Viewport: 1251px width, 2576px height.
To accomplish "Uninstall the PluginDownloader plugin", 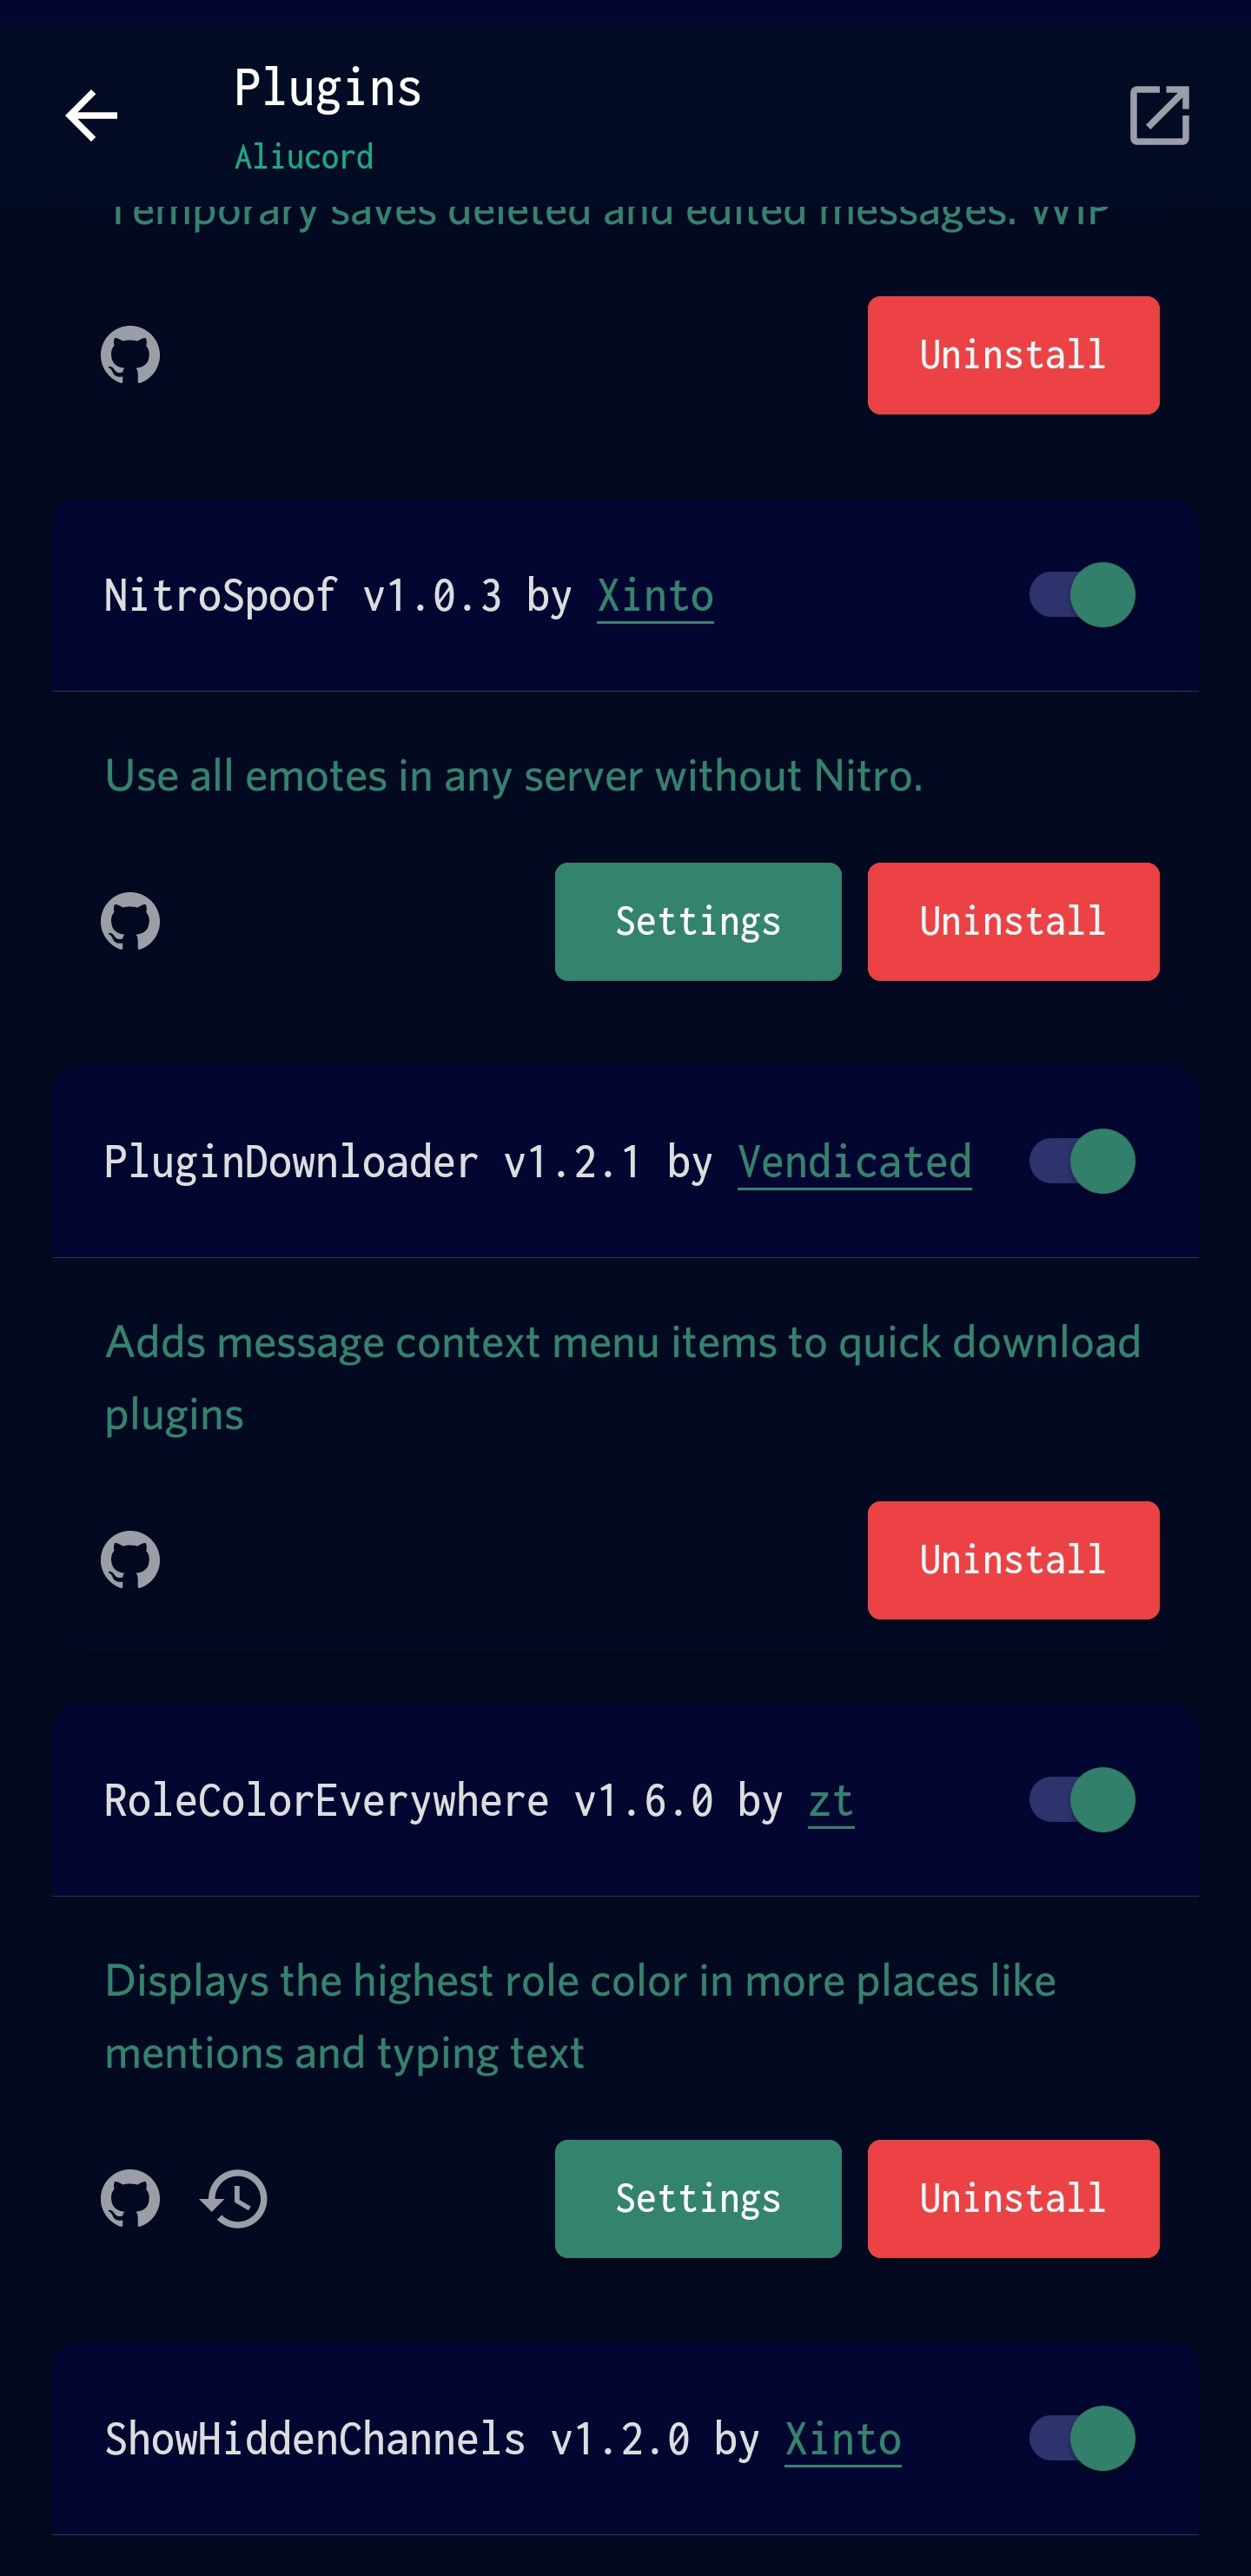I will 1013,1560.
